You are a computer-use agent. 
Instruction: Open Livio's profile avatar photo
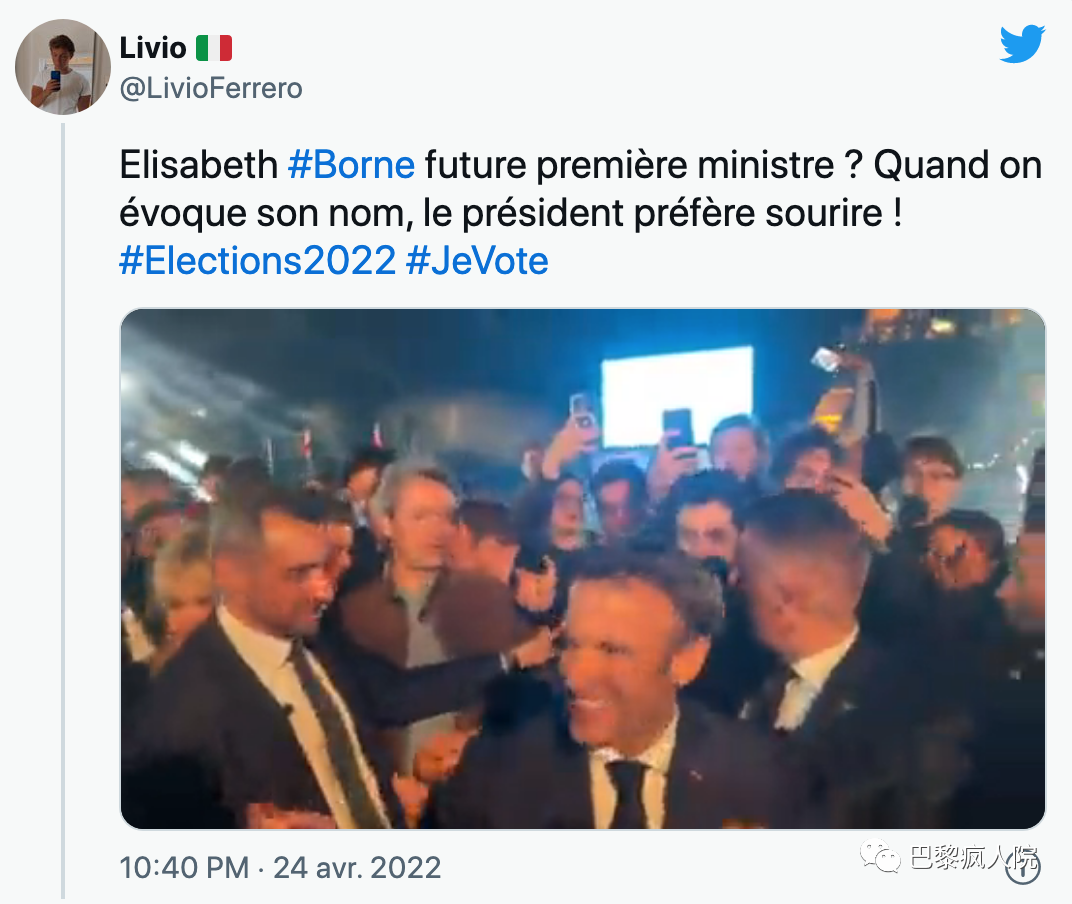[x=62, y=67]
